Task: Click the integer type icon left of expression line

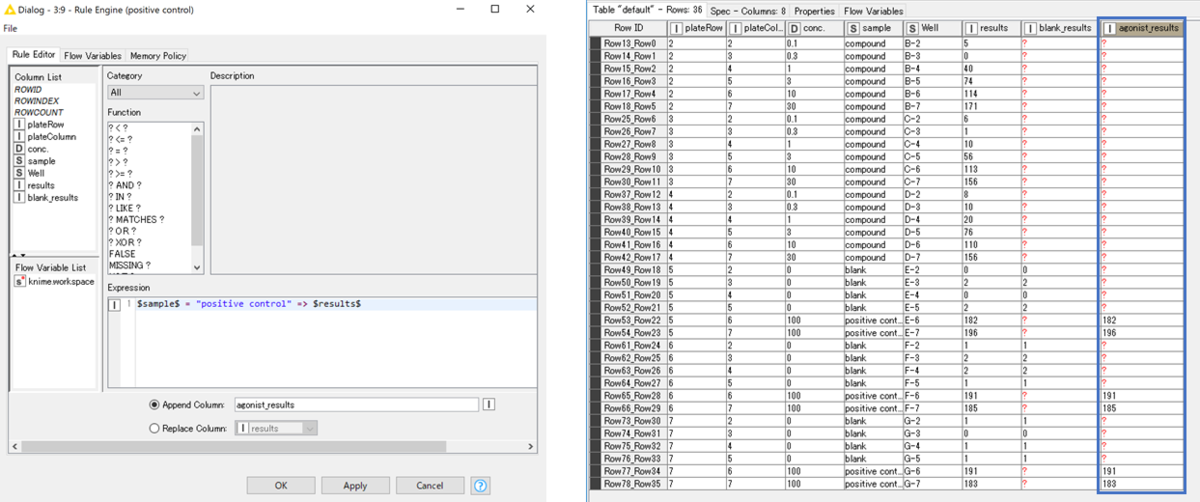Action: pos(114,304)
